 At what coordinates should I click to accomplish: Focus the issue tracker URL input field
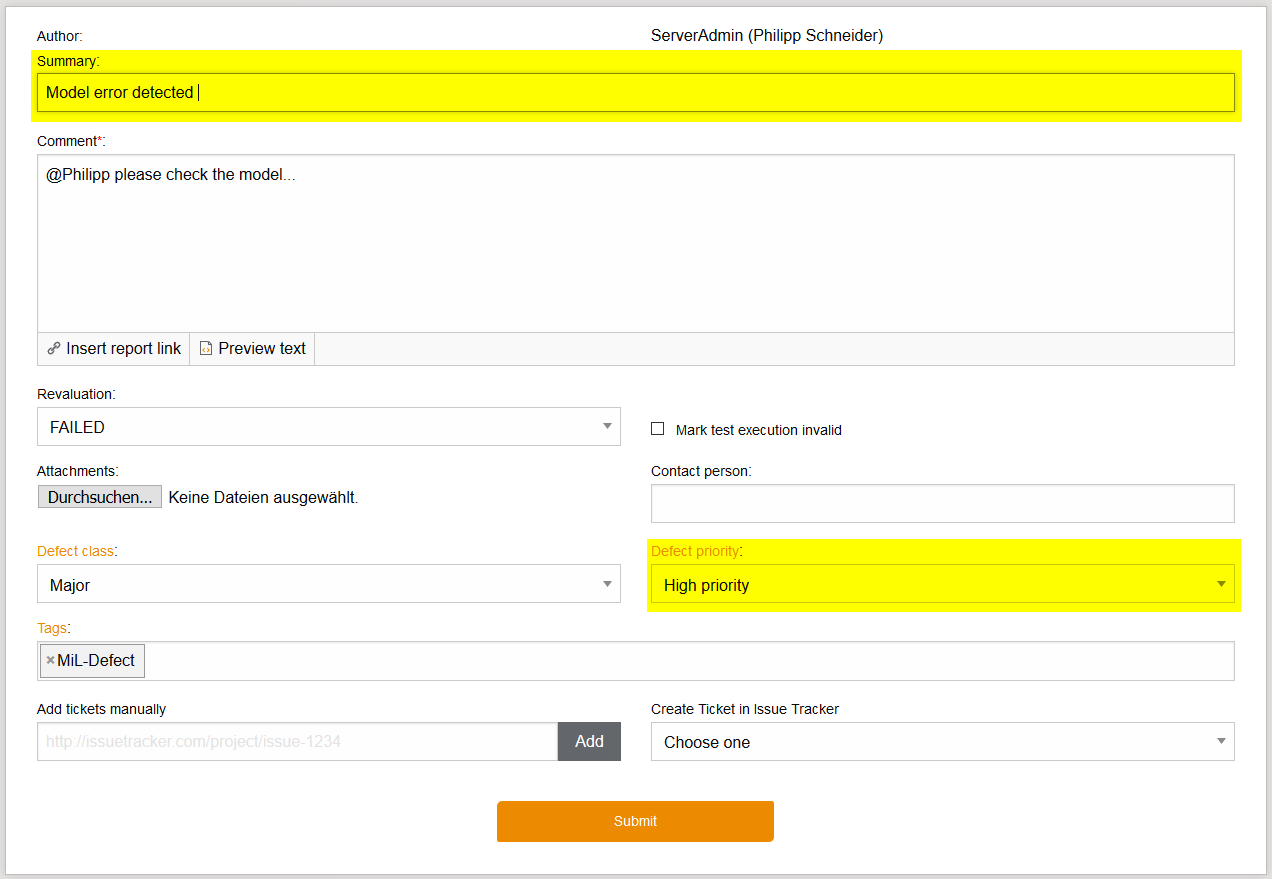297,742
